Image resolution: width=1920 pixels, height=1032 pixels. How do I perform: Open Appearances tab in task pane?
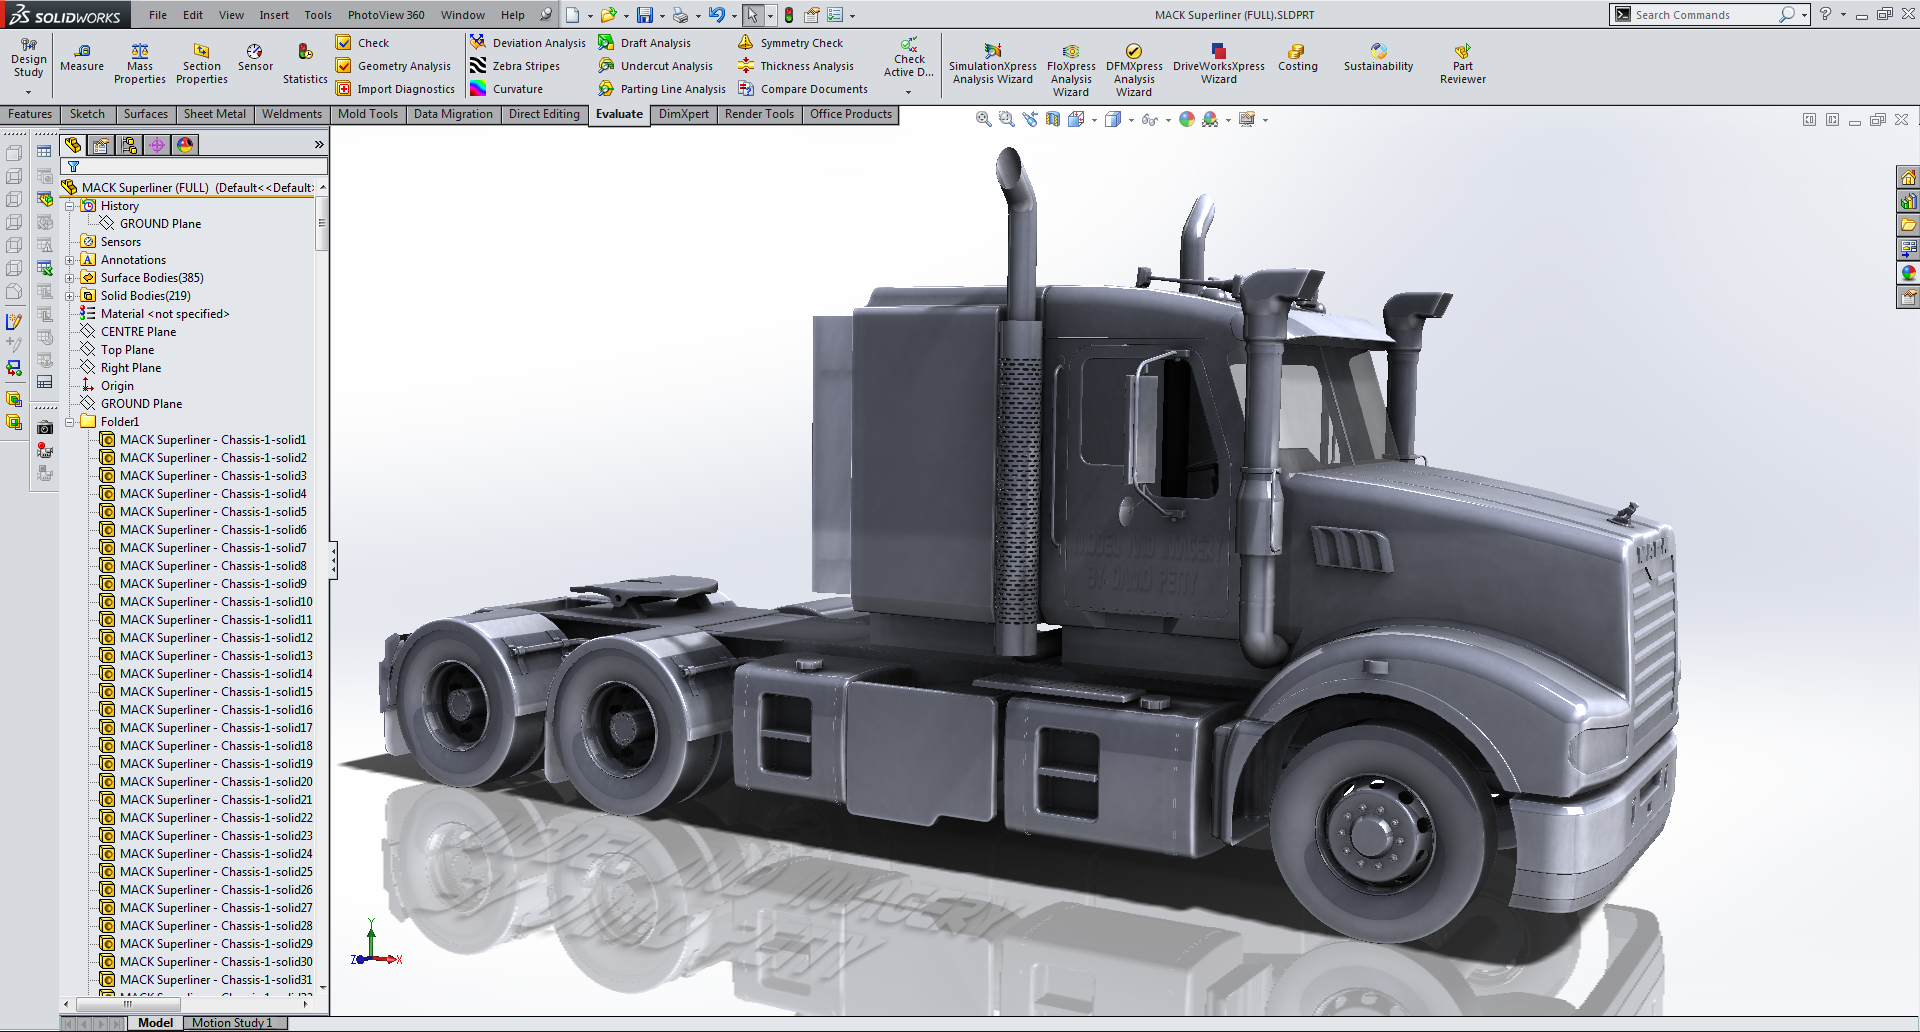1908,273
